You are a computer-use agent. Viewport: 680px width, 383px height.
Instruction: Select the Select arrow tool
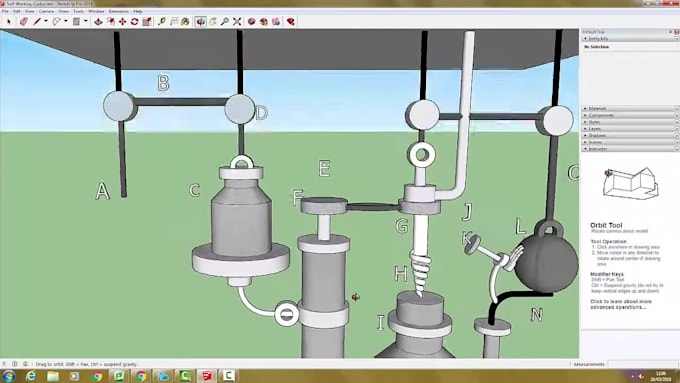(9, 21)
